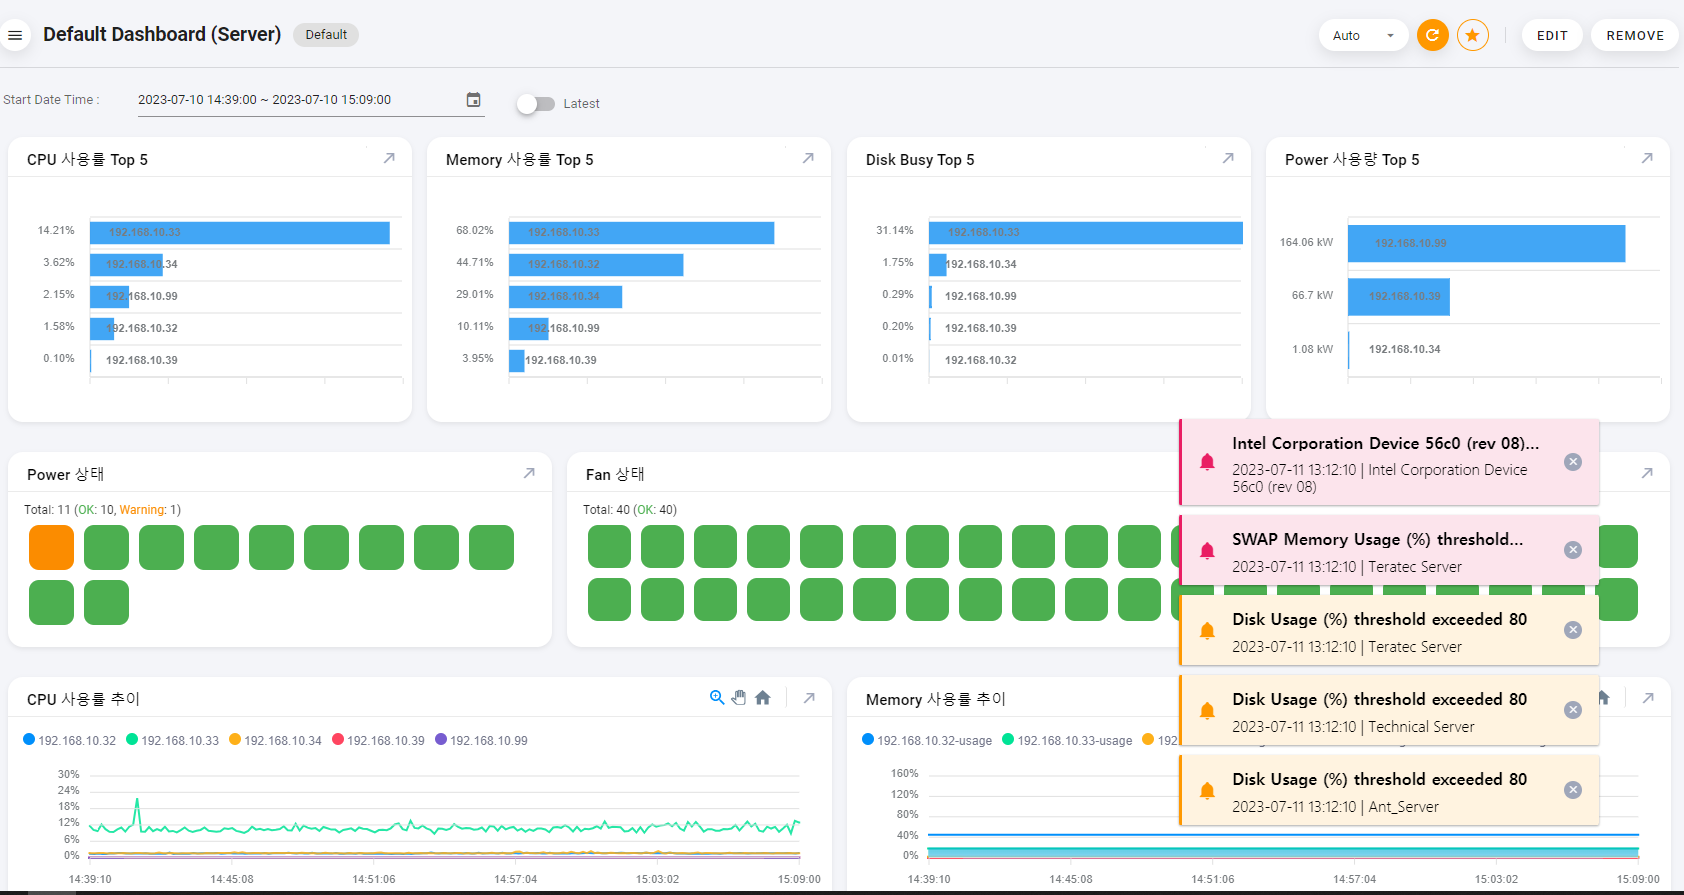
Task: Toggle 192.168.10.99 series in CPU legend
Action: [481, 740]
